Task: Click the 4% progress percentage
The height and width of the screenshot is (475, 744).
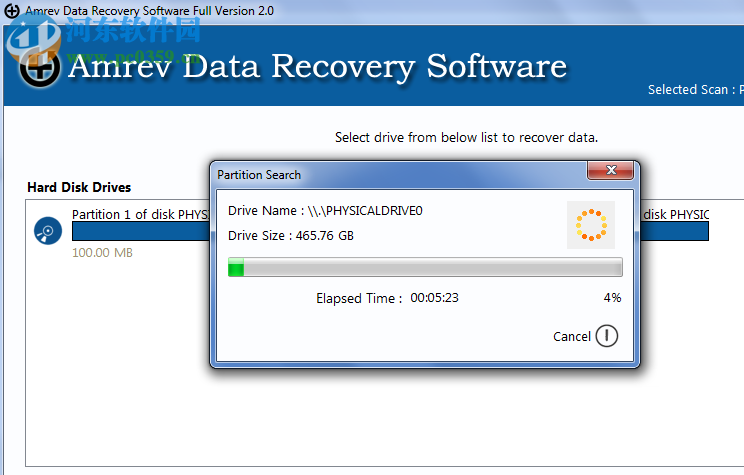Action: click(x=612, y=298)
